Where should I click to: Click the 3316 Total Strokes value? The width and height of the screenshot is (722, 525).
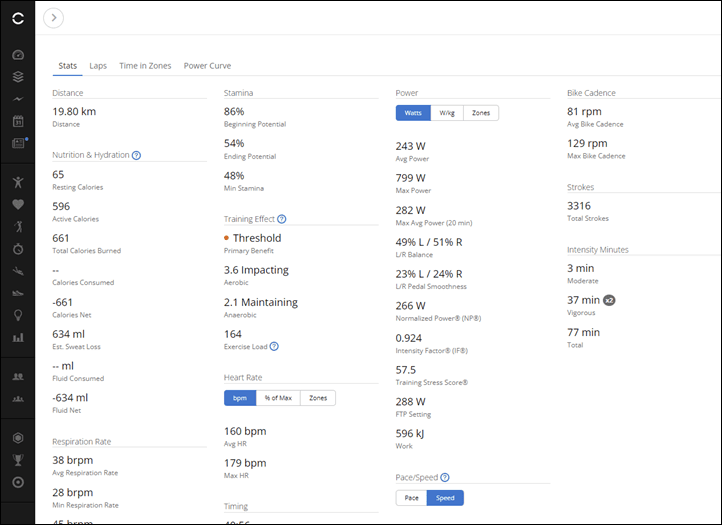click(x=579, y=206)
